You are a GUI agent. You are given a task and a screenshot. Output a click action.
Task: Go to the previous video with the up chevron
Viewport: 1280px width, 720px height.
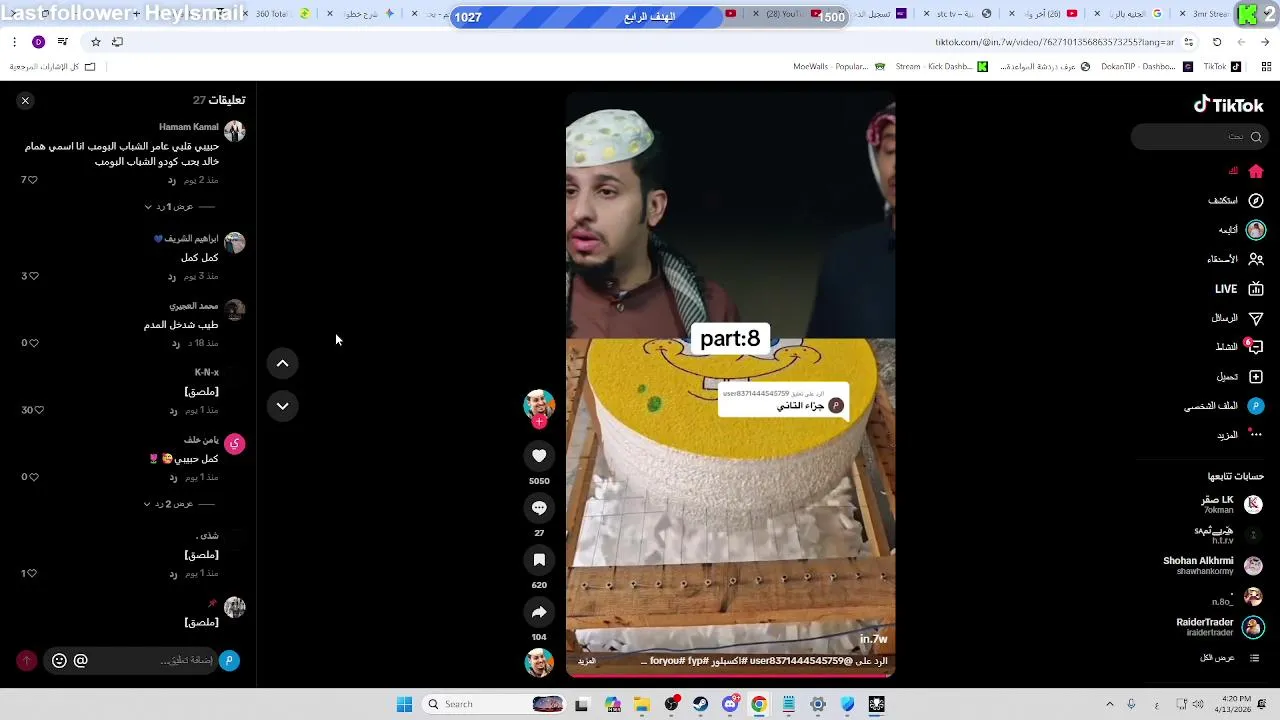click(282, 364)
